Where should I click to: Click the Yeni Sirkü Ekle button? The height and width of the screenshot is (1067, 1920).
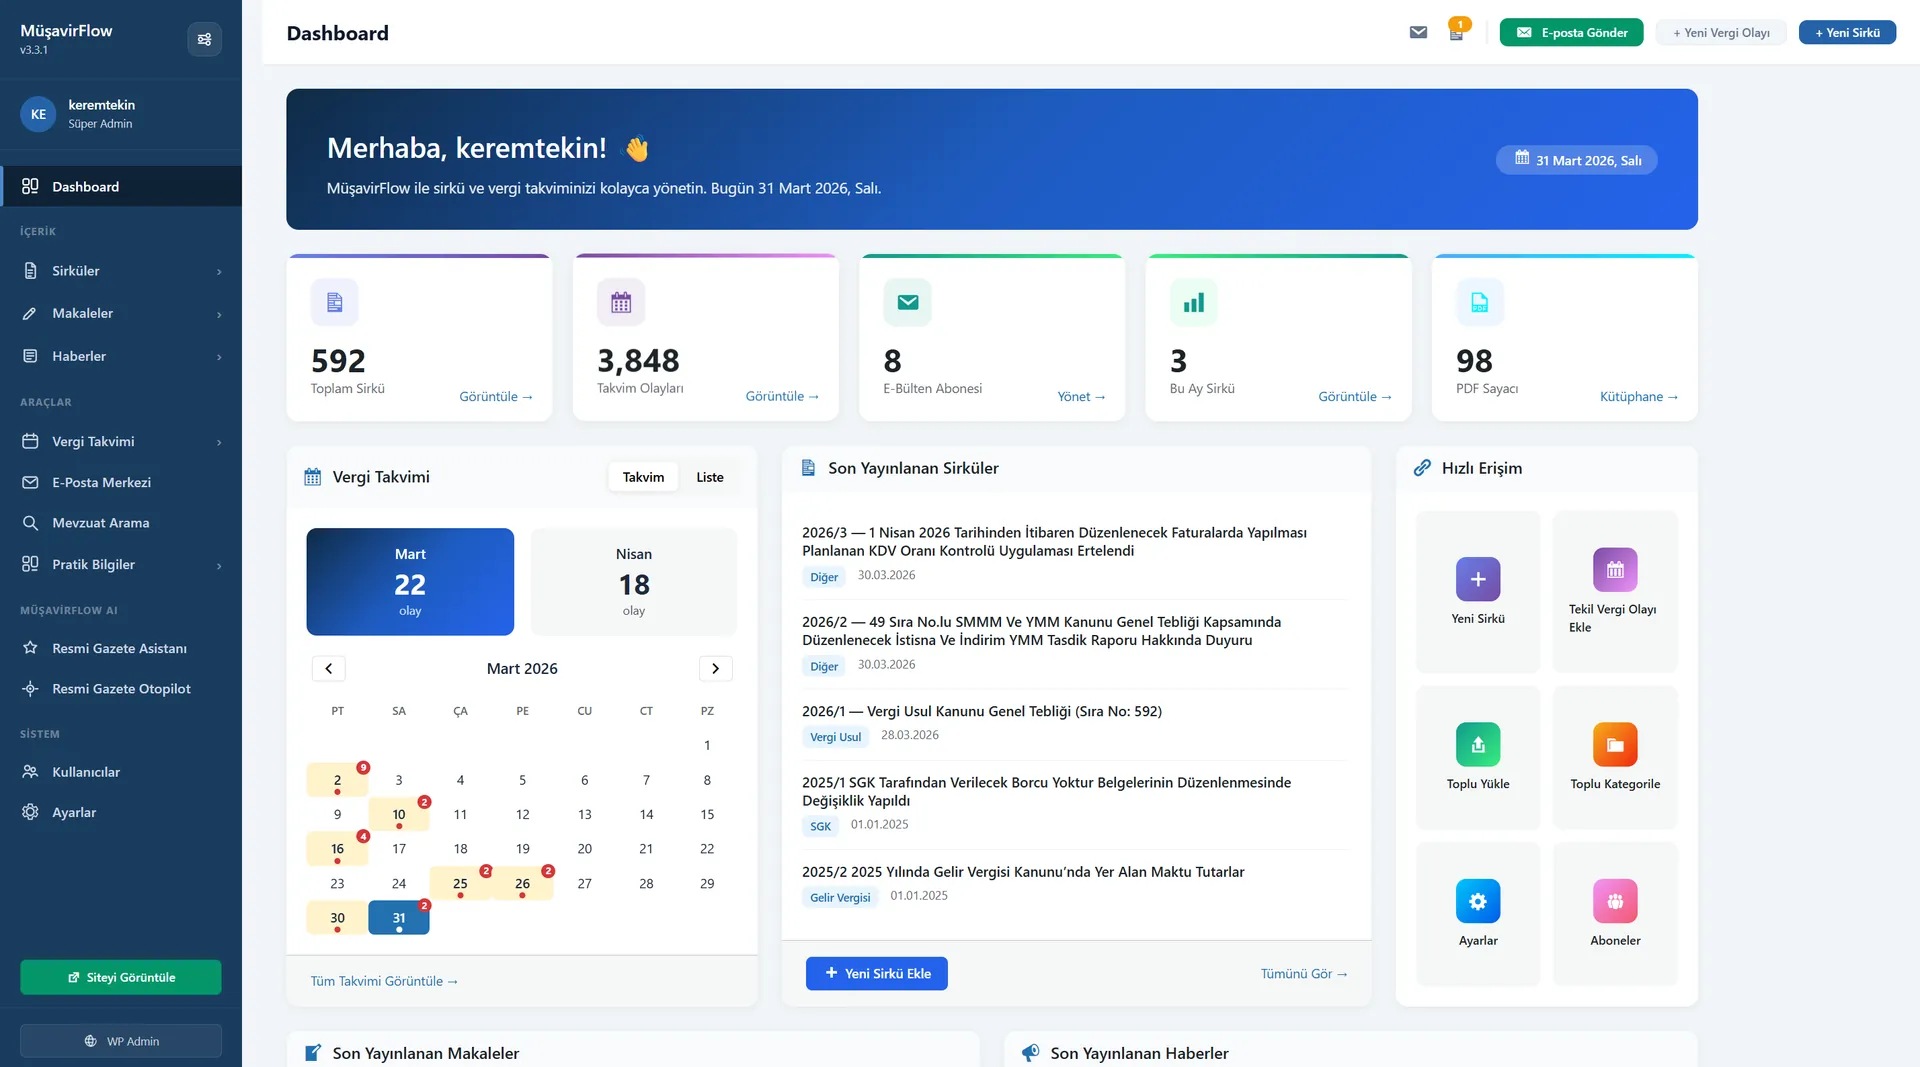[877, 974]
